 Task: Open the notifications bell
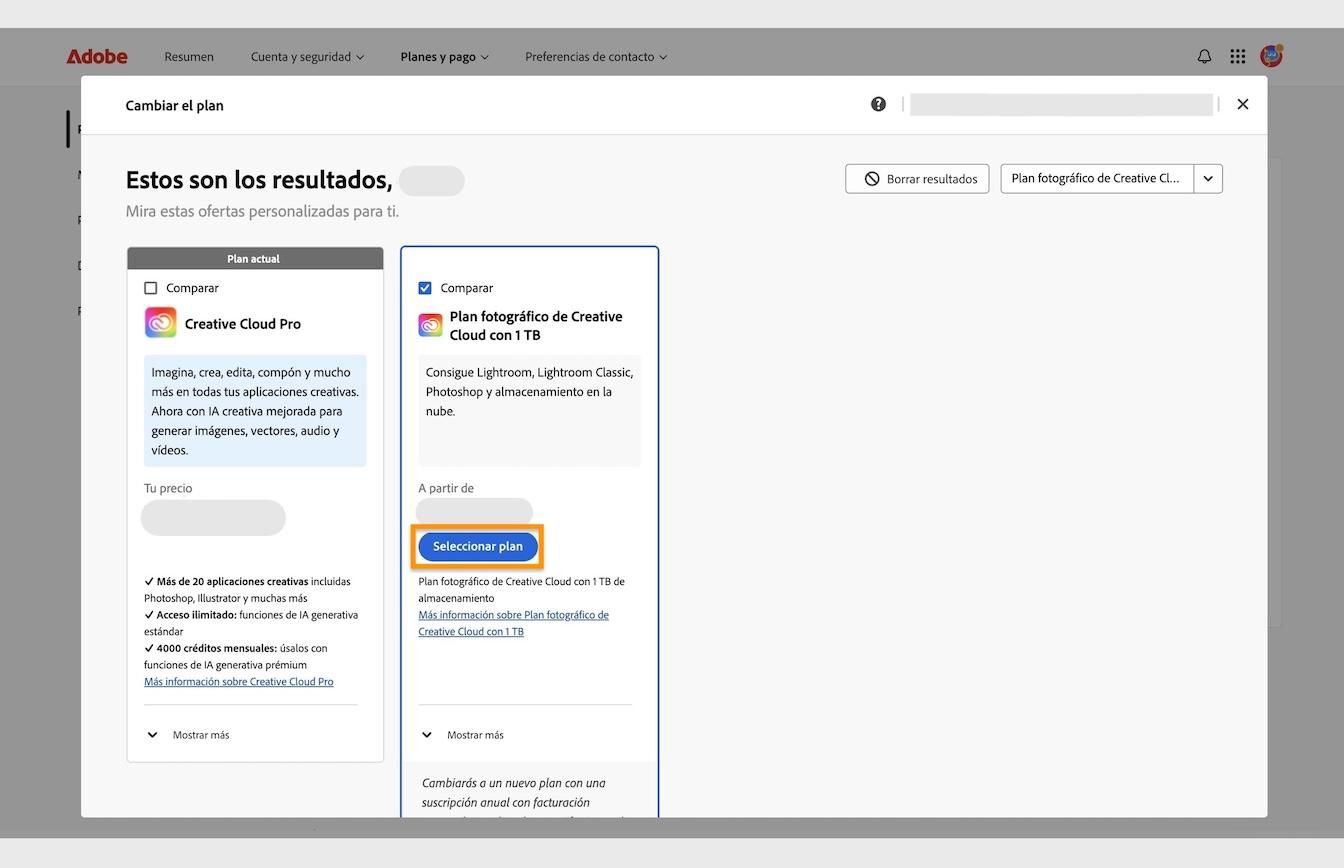(x=1204, y=57)
